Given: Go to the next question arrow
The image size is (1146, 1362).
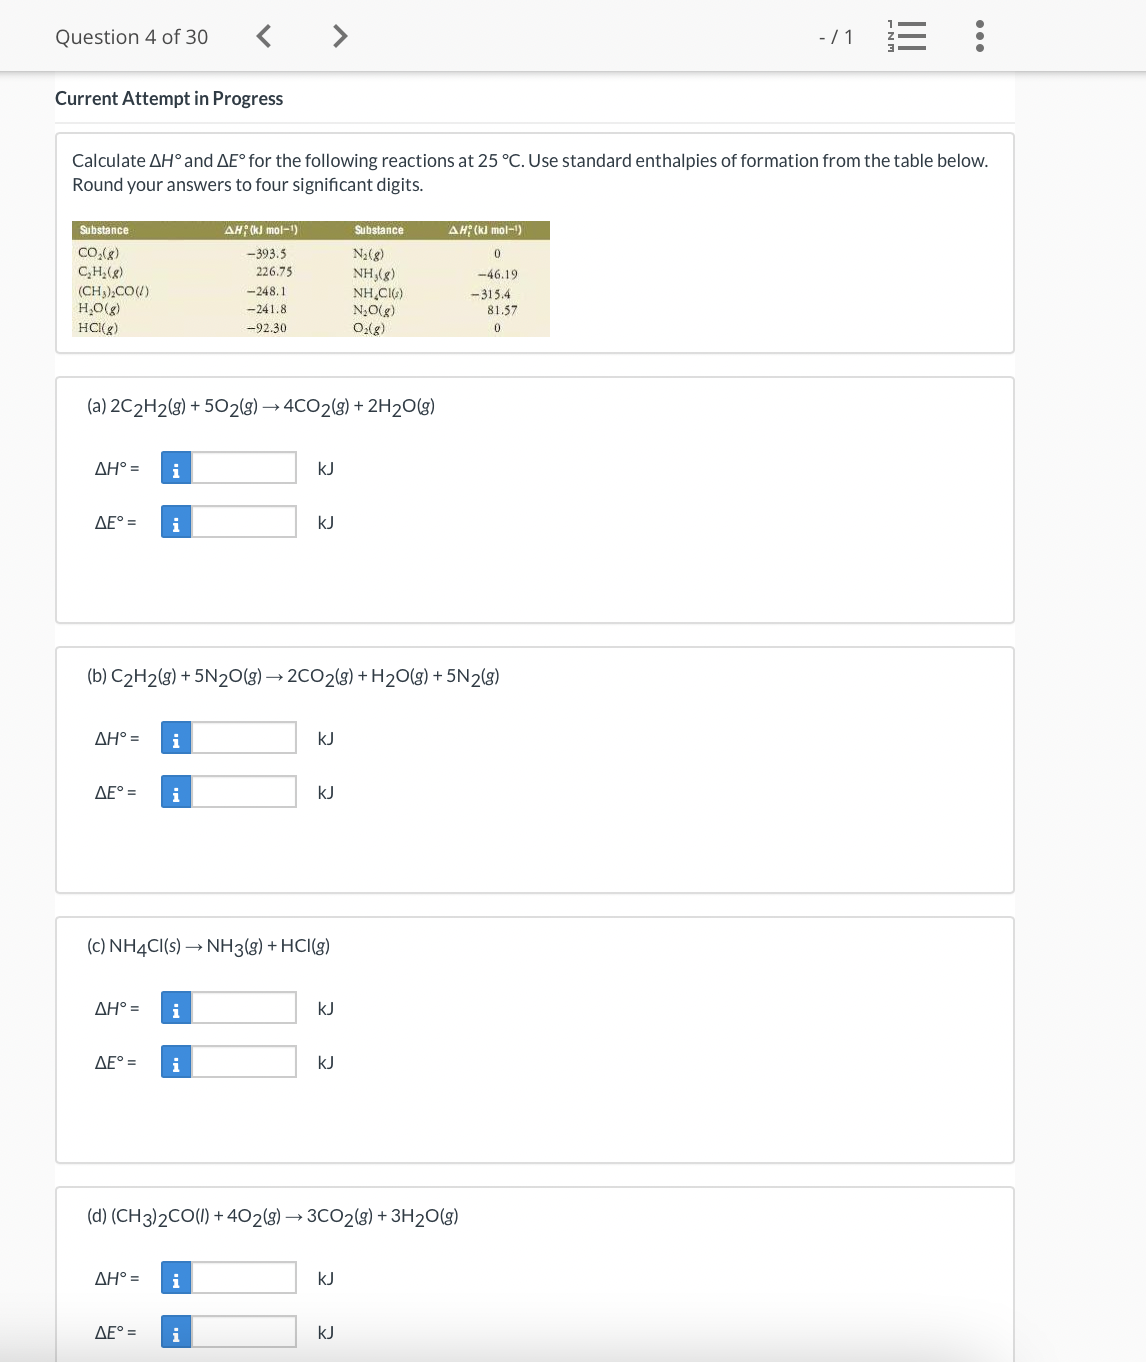Looking at the screenshot, I should pyautogui.click(x=340, y=37).
